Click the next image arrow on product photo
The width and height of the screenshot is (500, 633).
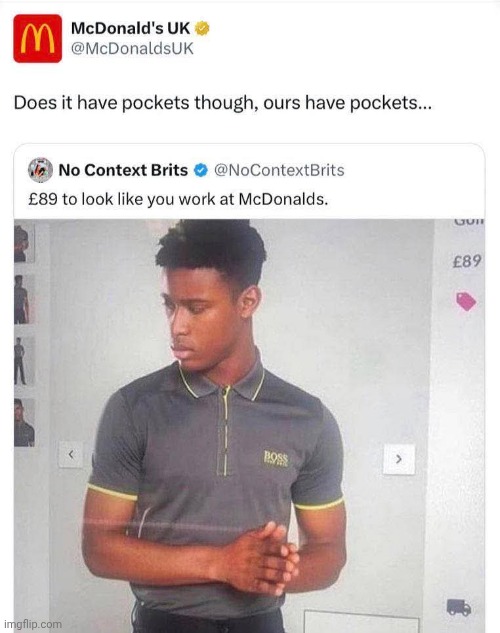pos(399,459)
